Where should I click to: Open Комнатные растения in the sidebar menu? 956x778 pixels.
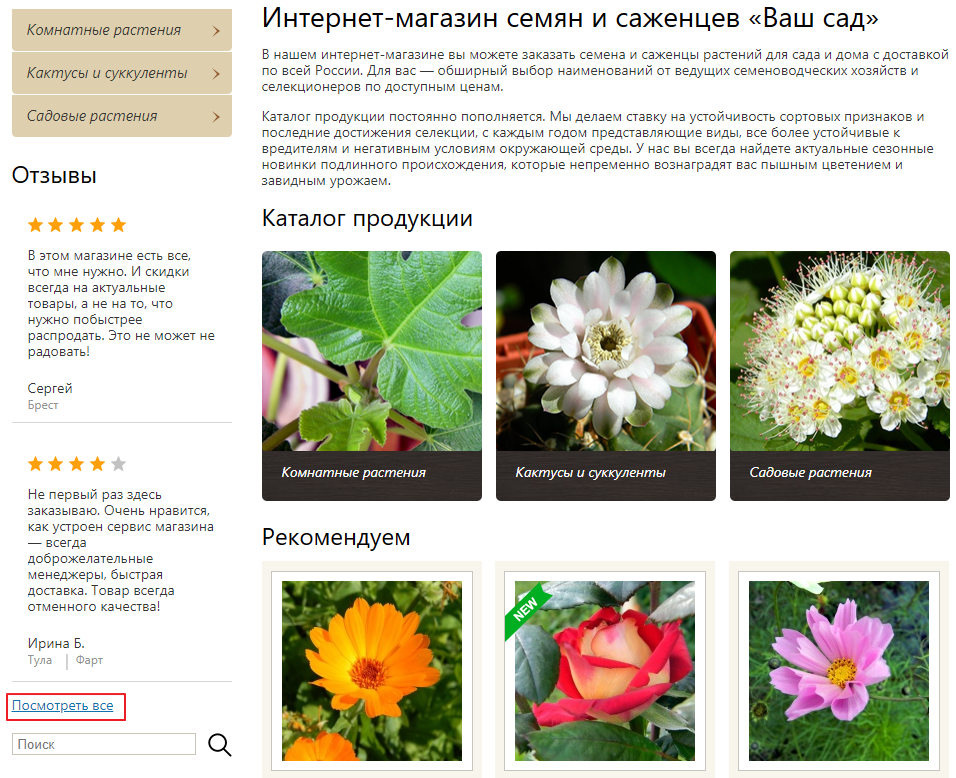104,30
